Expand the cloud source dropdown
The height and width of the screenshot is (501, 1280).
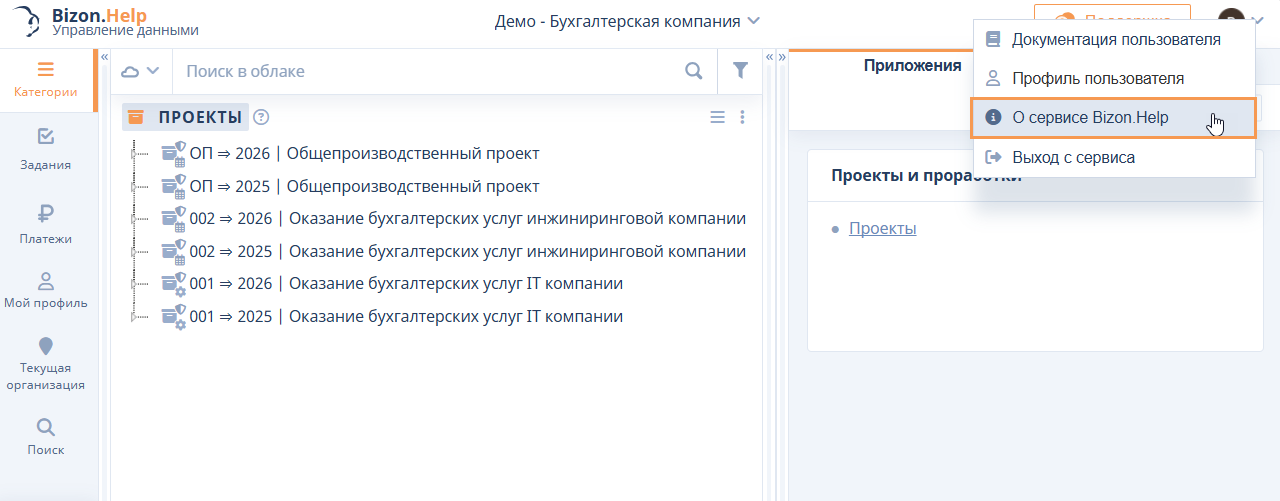140,71
